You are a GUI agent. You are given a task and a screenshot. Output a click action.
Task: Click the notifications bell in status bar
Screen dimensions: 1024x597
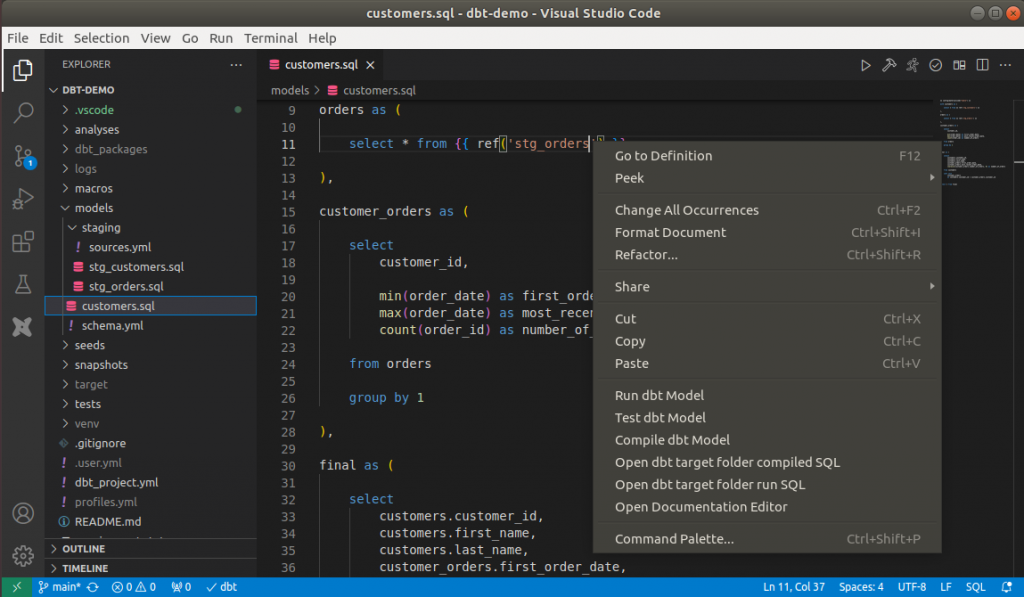(x=1007, y=587)
